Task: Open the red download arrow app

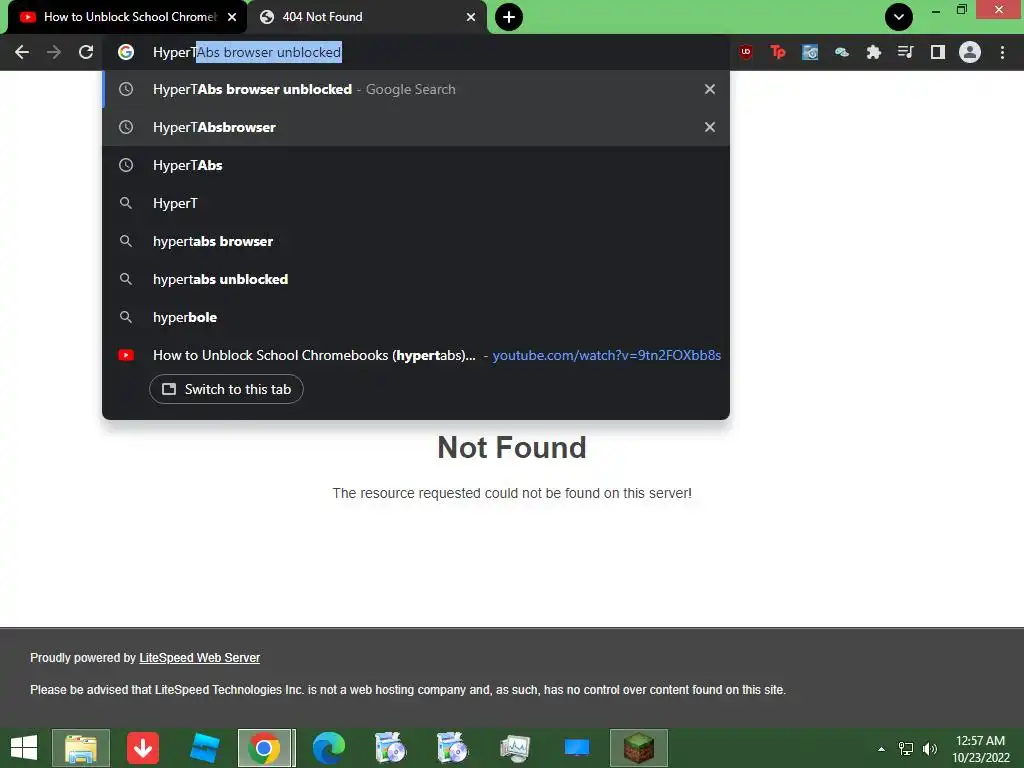Action: tap(143, 748)
